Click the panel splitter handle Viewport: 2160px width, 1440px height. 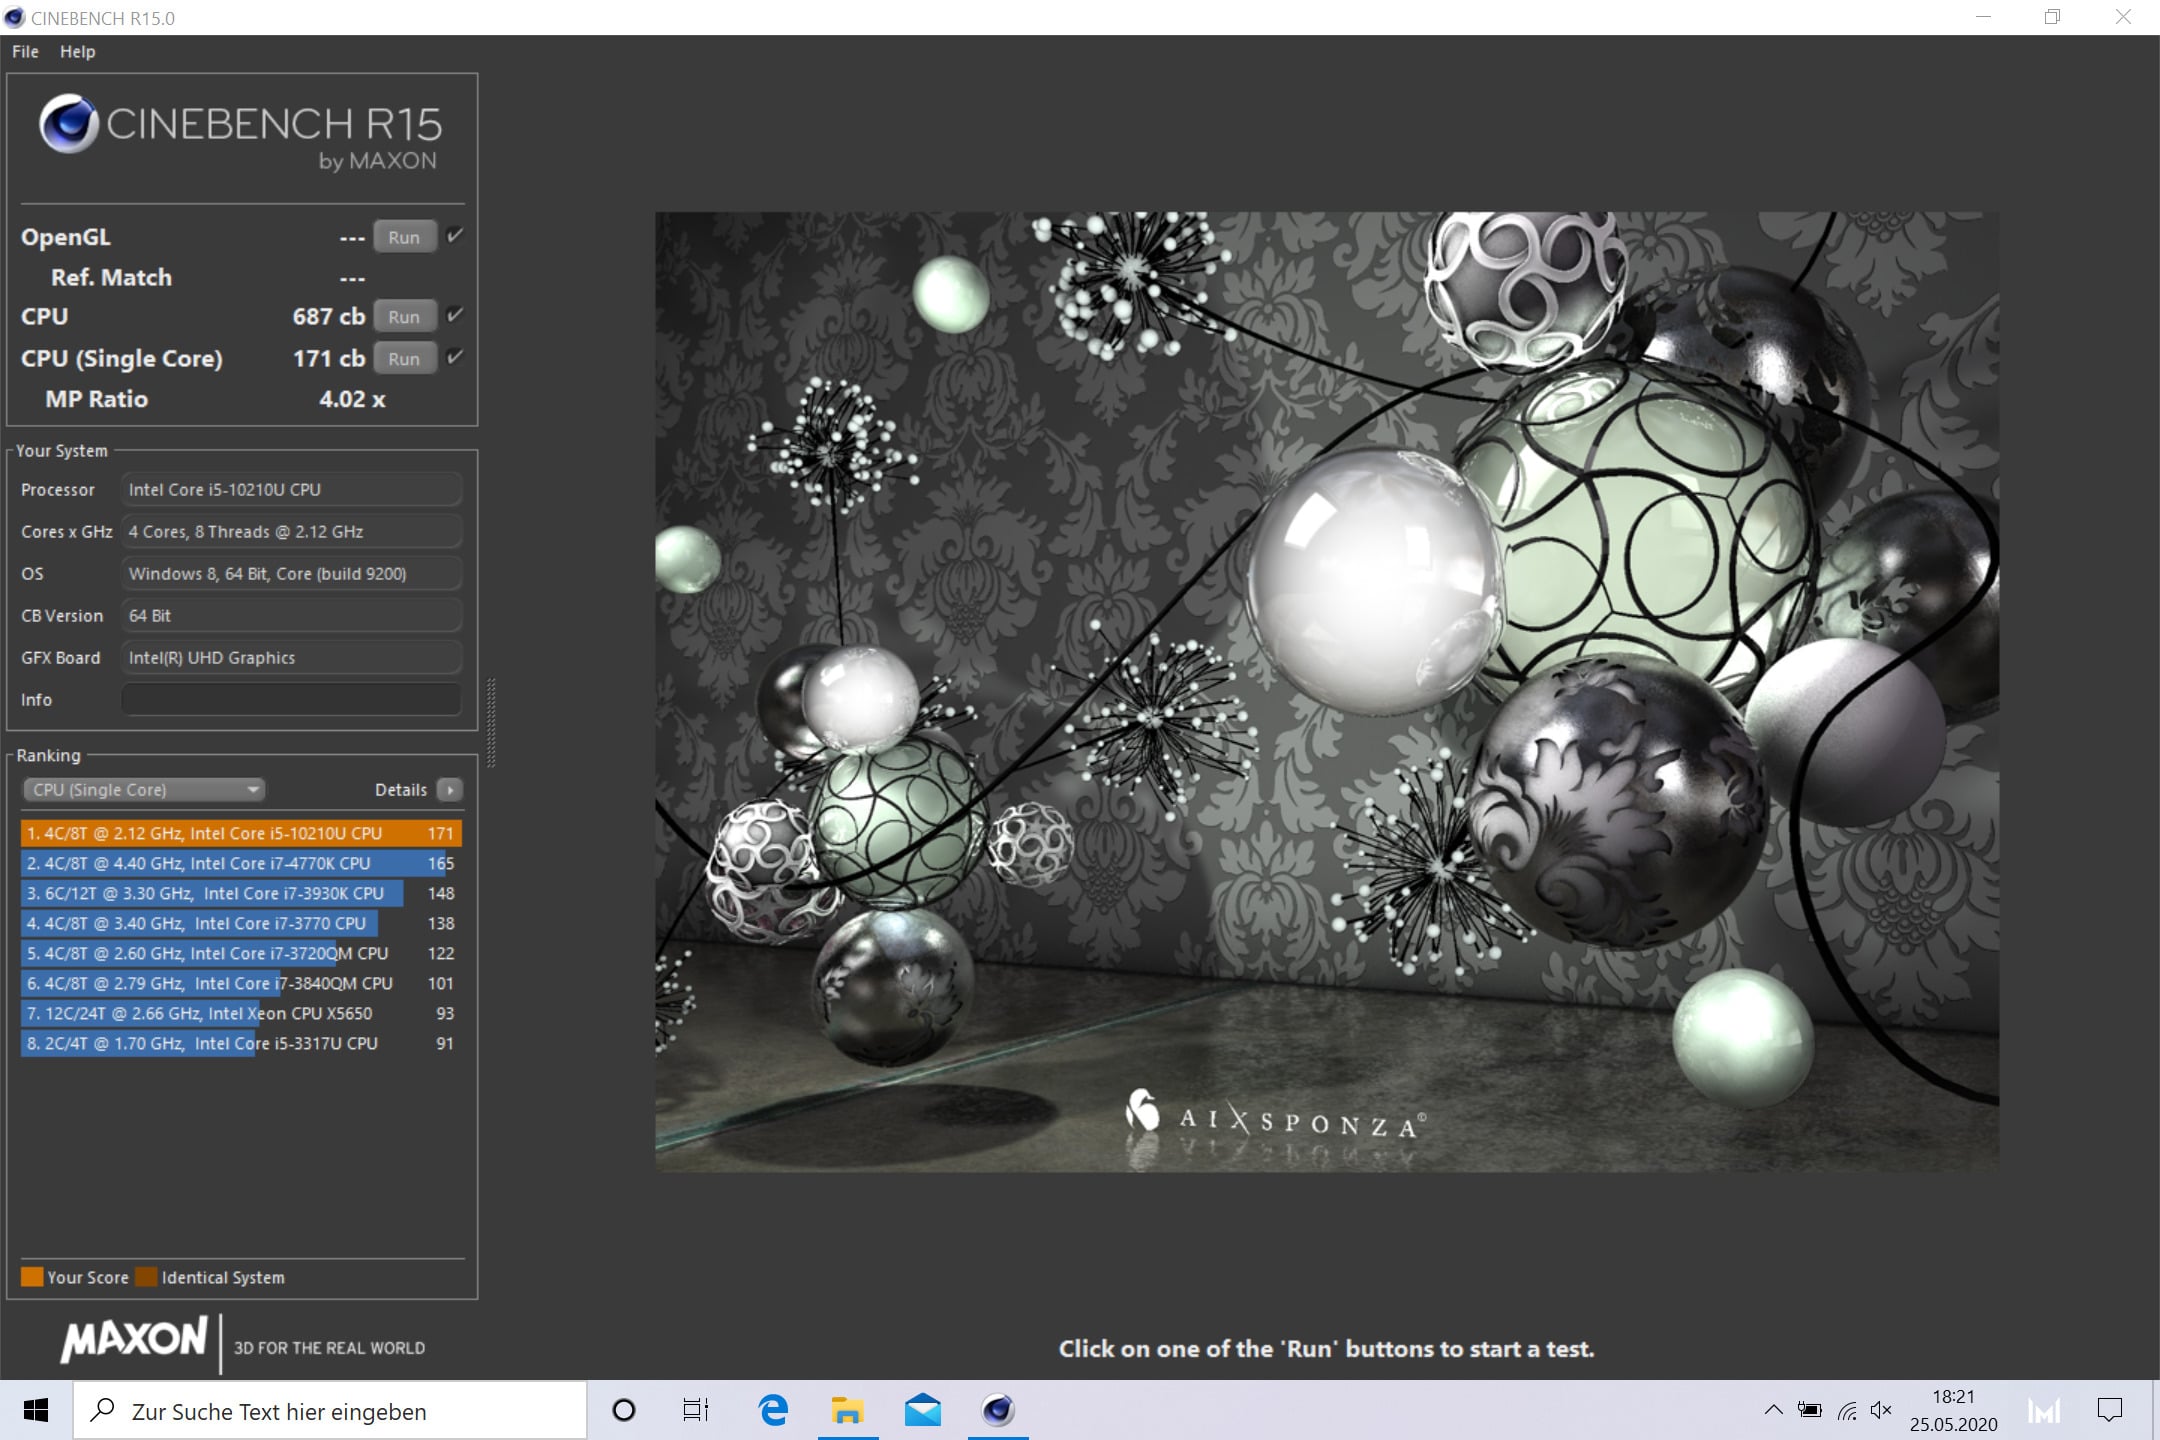click(491, 722)
